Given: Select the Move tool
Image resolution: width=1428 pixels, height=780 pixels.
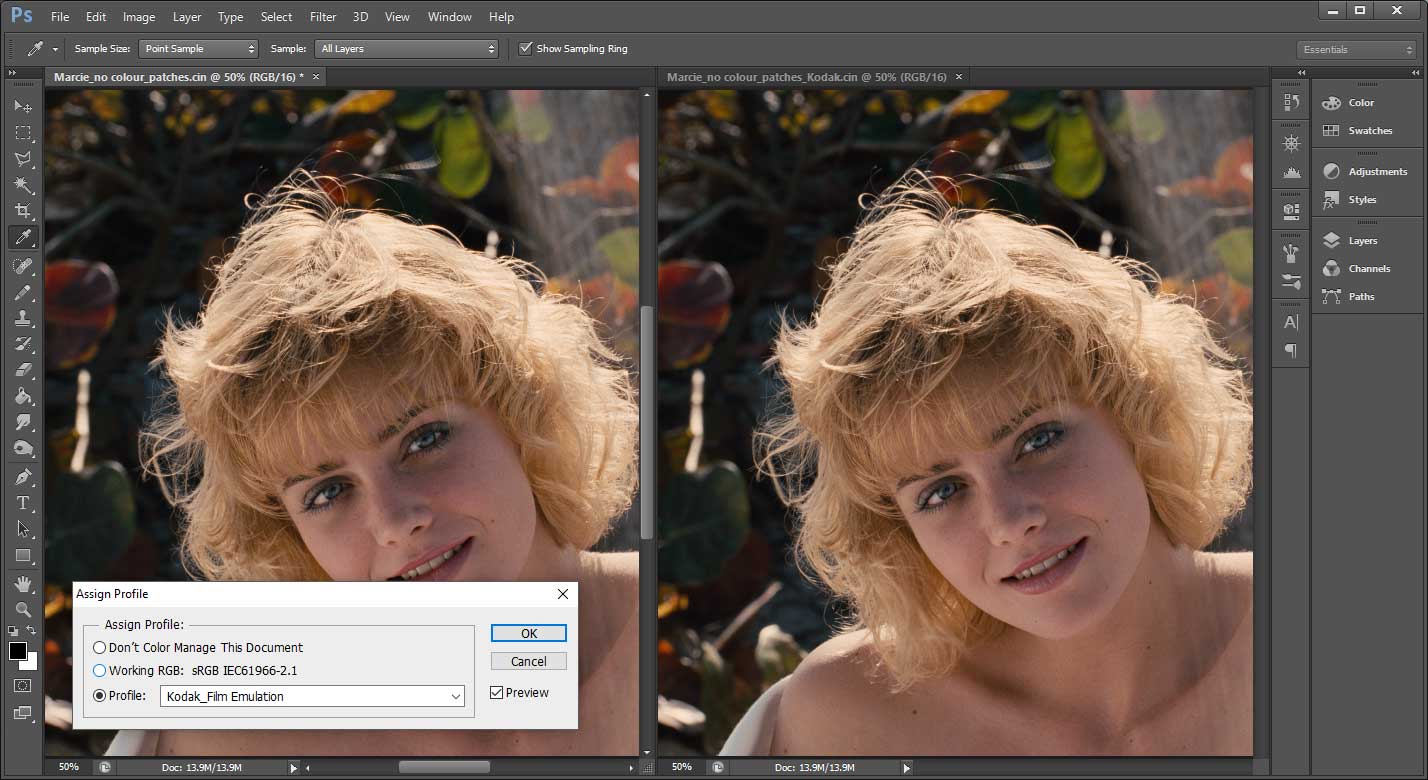Looking at the screenshot, I should coord(23,106).
